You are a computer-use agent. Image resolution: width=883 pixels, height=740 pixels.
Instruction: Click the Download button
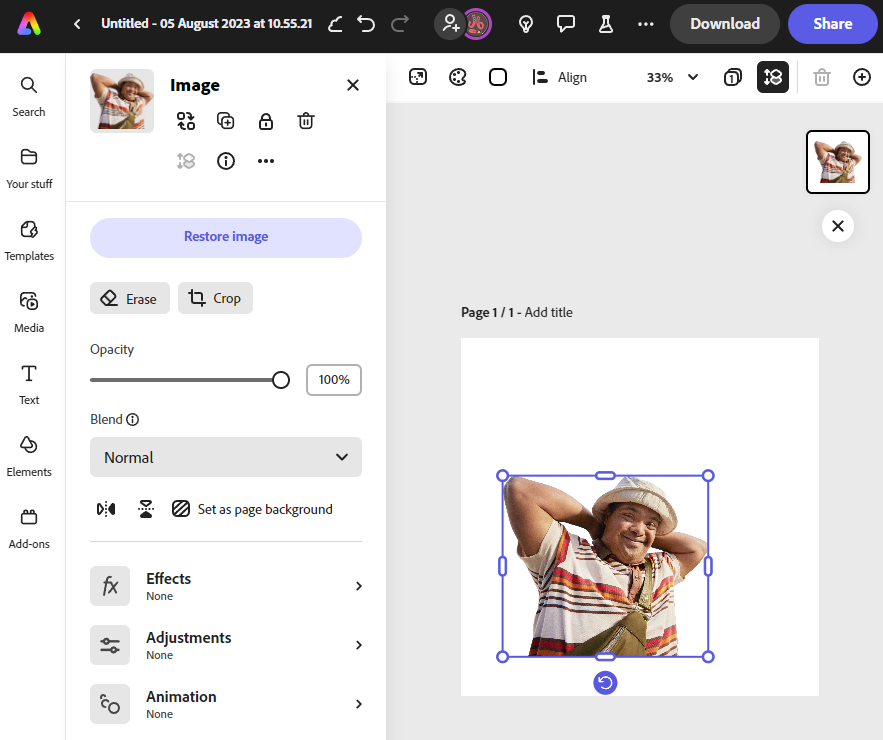click(724, 24)
